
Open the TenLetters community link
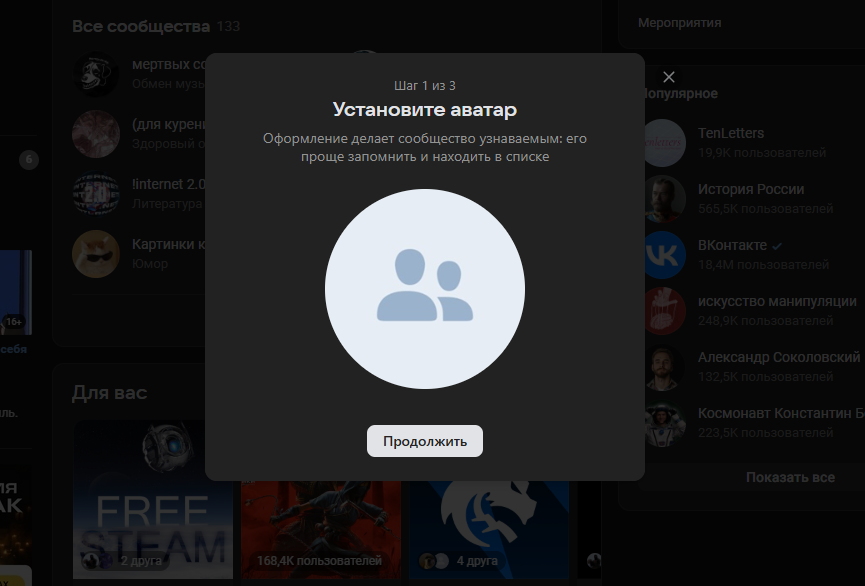(x=731, y=133)
